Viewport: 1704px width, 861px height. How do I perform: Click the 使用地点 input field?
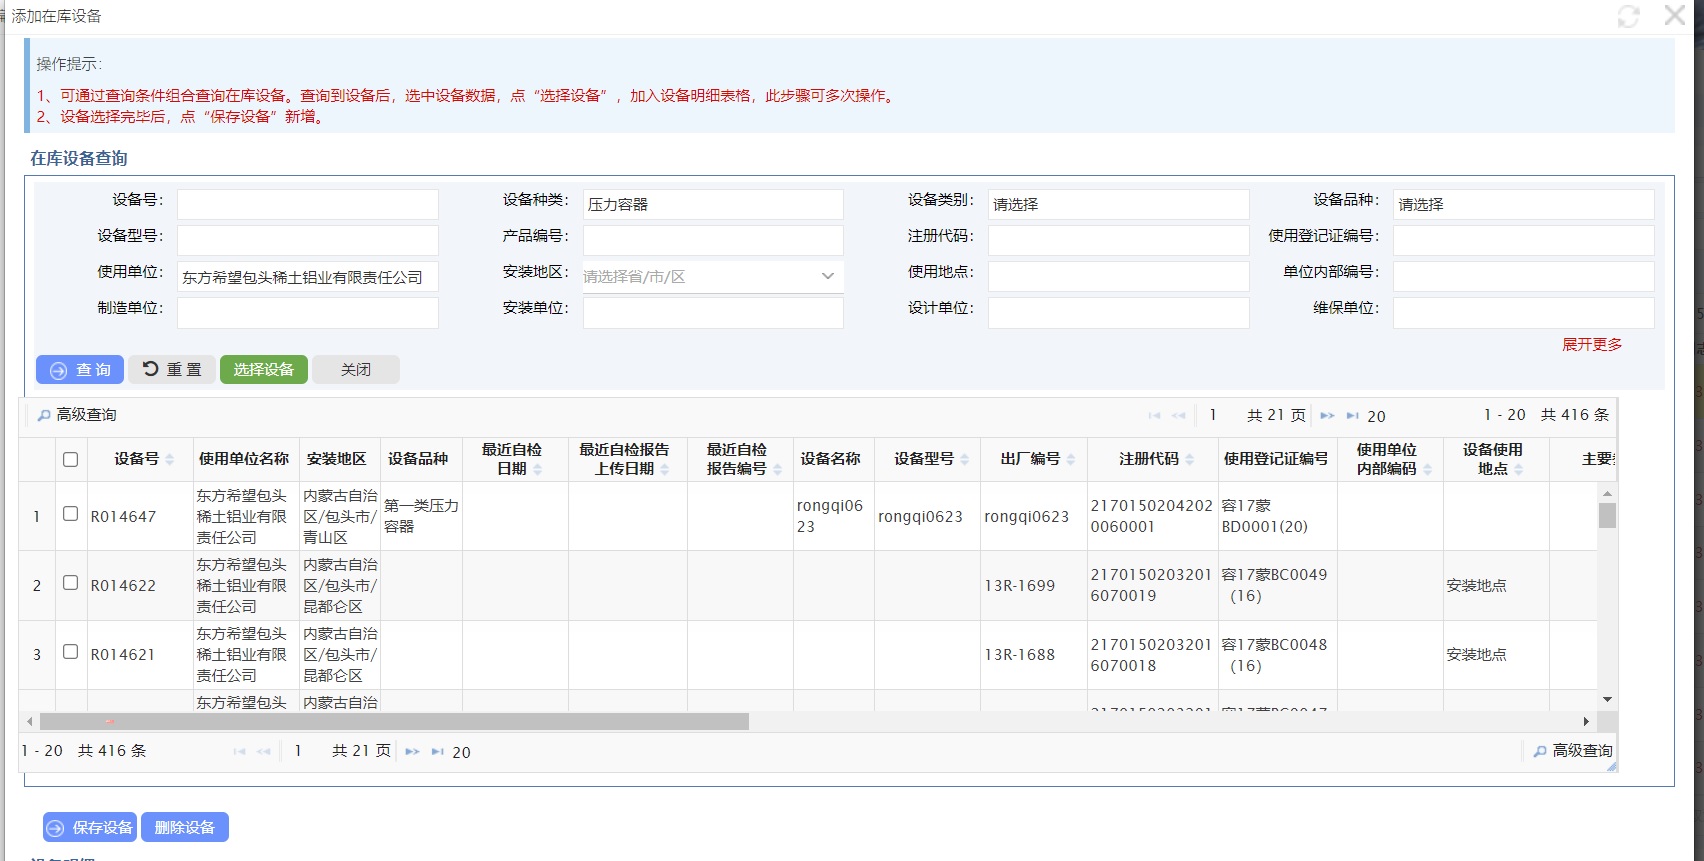[1118, 277]
